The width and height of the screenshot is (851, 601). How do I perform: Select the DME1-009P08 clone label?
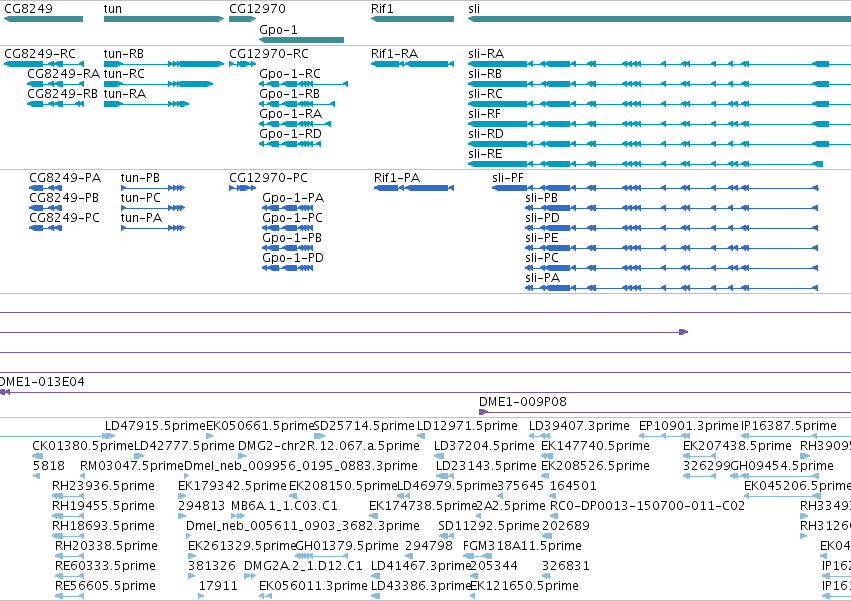523,402
